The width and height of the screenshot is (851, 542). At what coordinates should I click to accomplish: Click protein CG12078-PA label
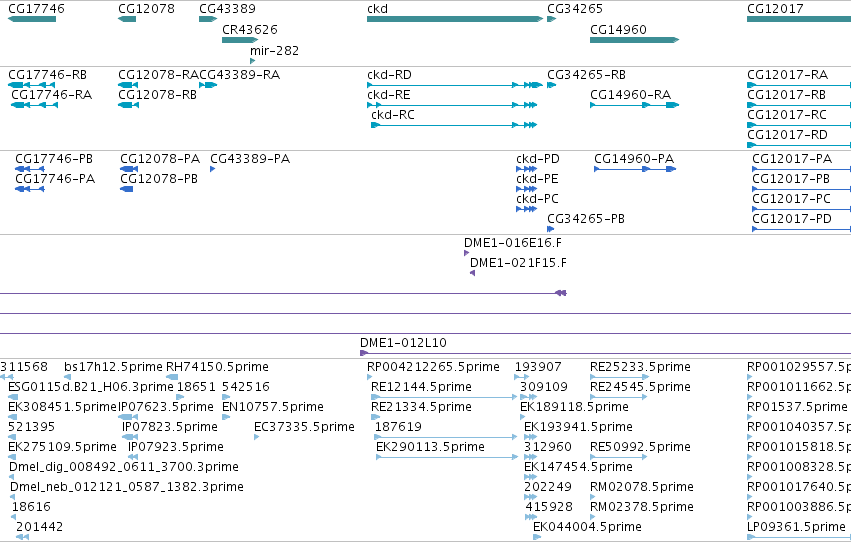point(160,159)
